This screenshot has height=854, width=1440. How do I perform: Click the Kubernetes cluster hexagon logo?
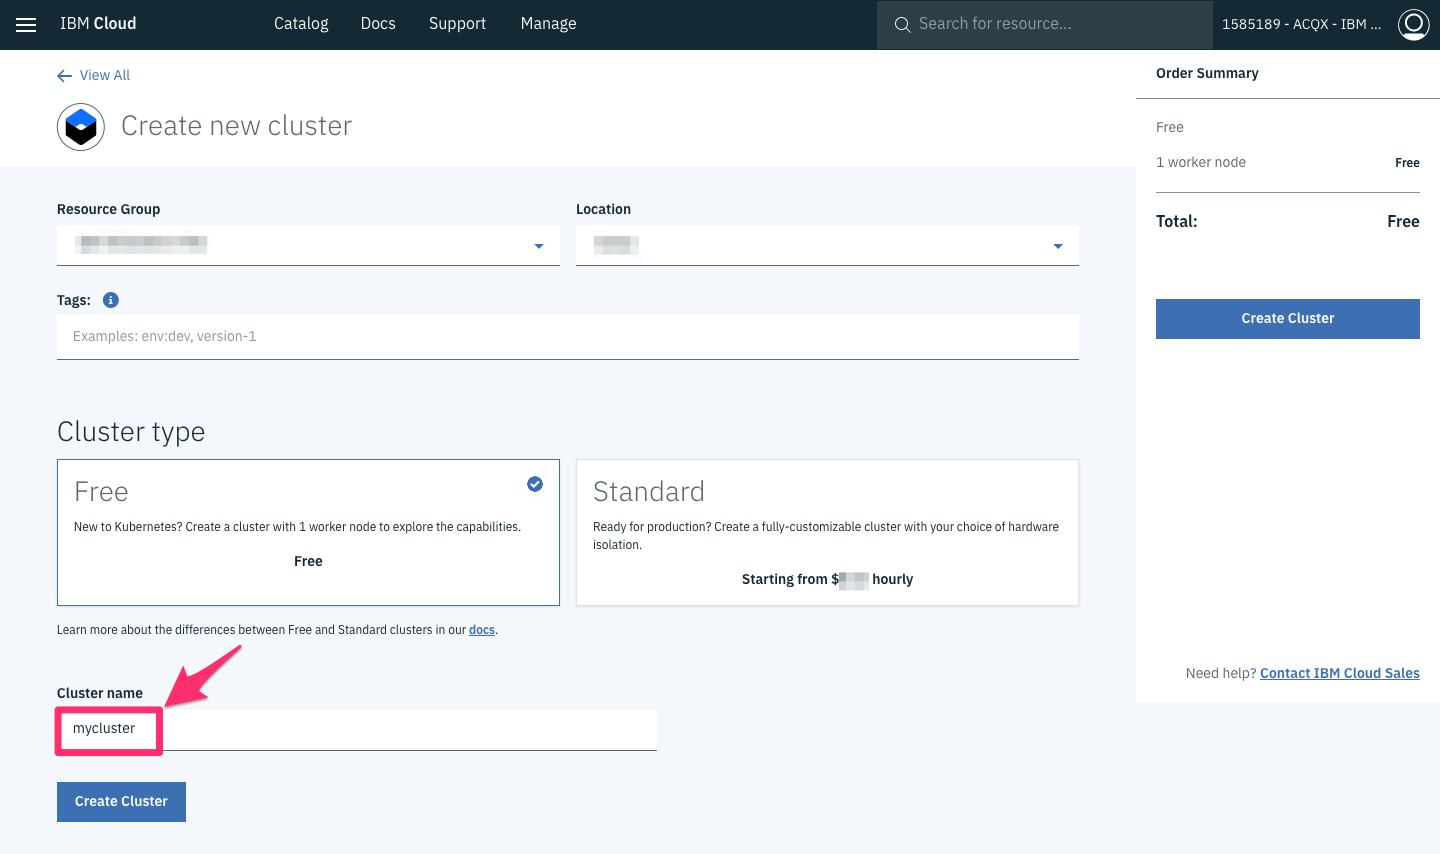click(81, 127)
